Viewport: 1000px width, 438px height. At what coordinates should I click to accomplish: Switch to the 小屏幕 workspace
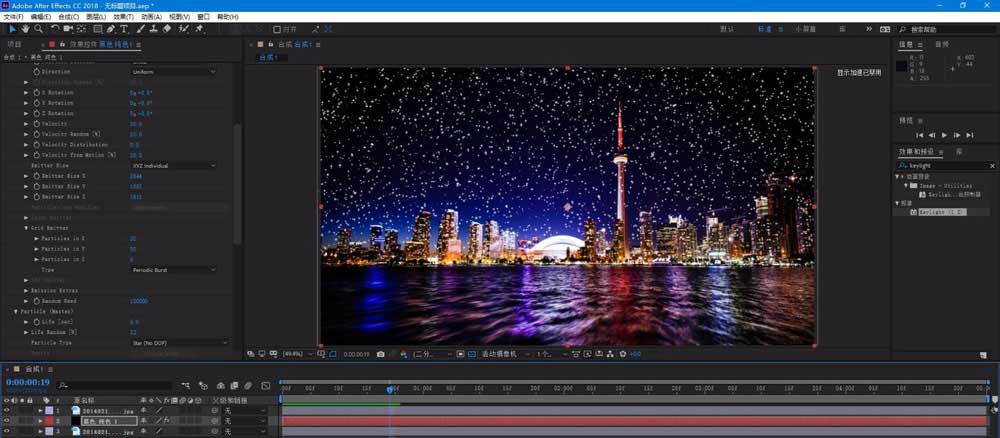tap(805, 29)
